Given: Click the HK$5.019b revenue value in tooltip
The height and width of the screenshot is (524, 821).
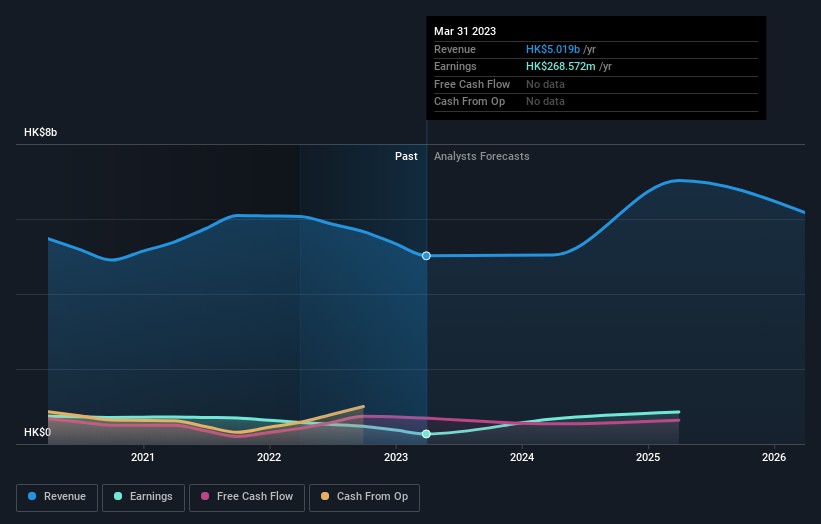Looking at the screenshot, I should 553,49.
